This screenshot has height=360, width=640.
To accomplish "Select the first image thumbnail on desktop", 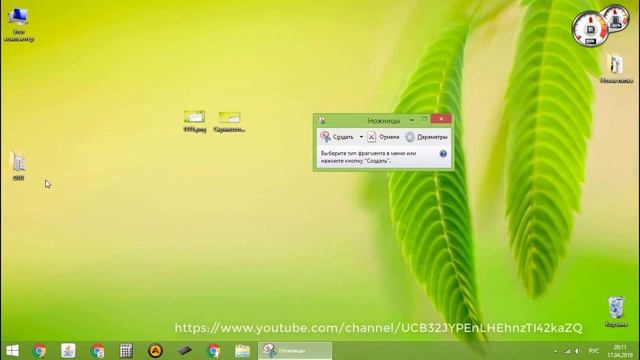I will [195, 121].
